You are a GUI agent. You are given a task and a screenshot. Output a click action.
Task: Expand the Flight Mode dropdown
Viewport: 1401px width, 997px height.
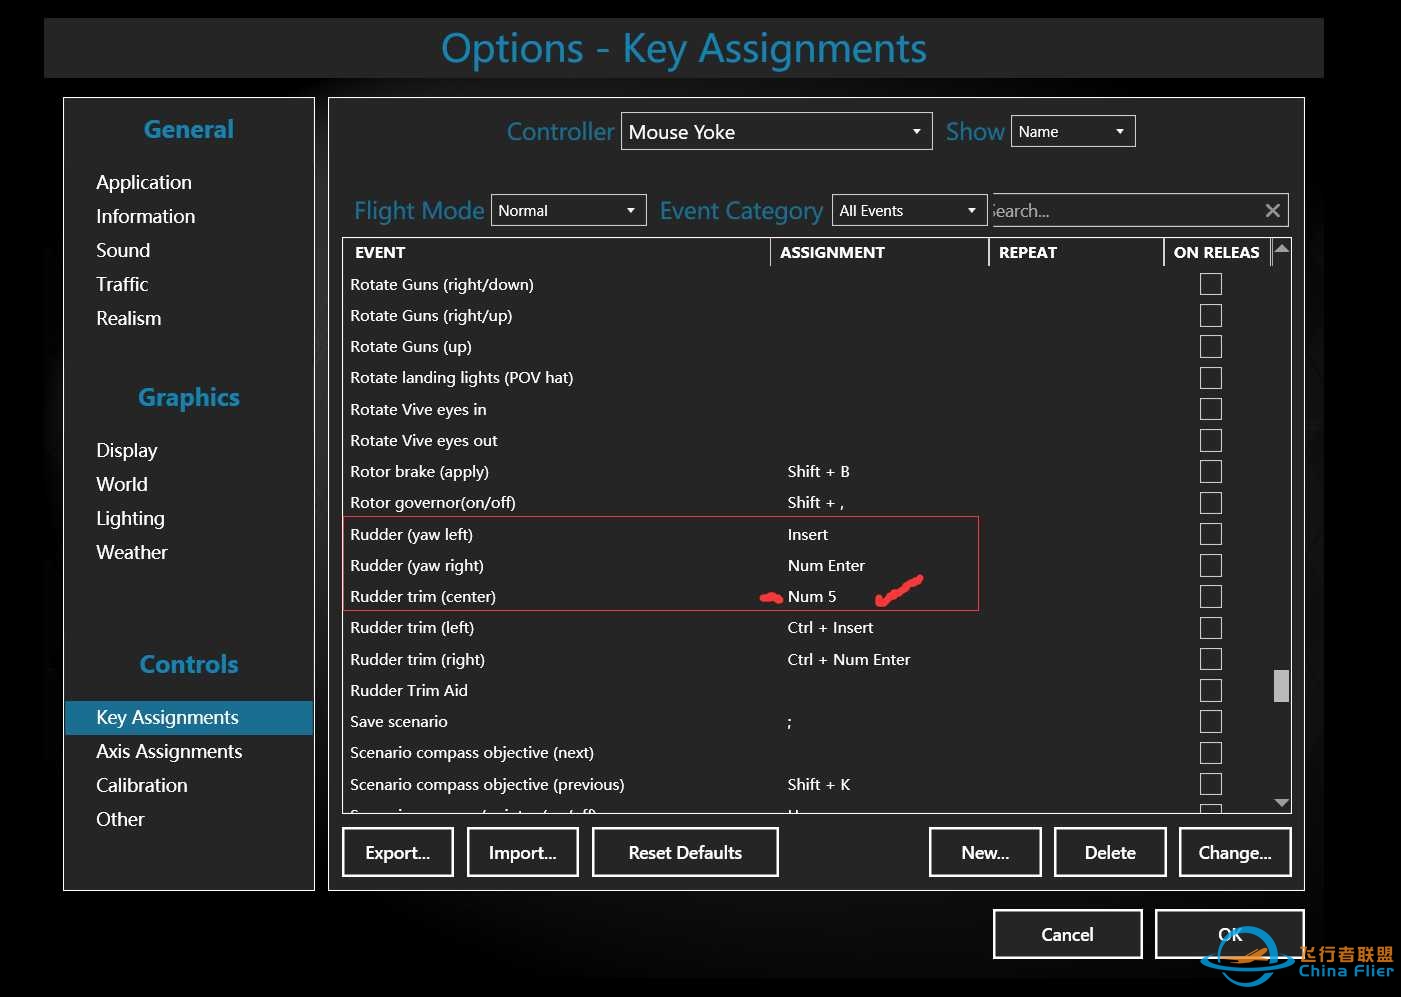point(568,211)
